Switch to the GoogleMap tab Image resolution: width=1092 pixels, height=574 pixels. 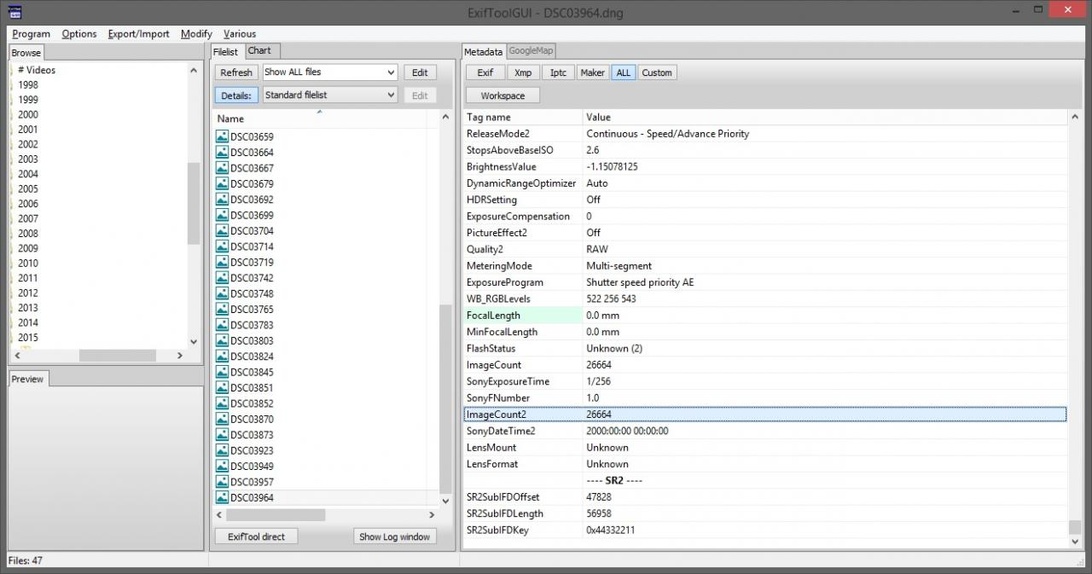pos(530,51)
